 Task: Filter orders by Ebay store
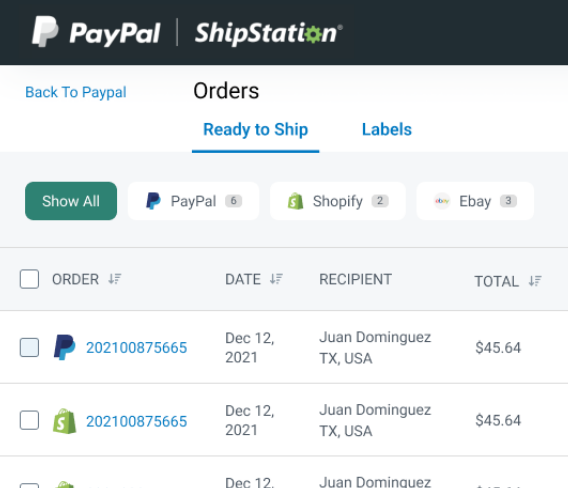point(475,201)
